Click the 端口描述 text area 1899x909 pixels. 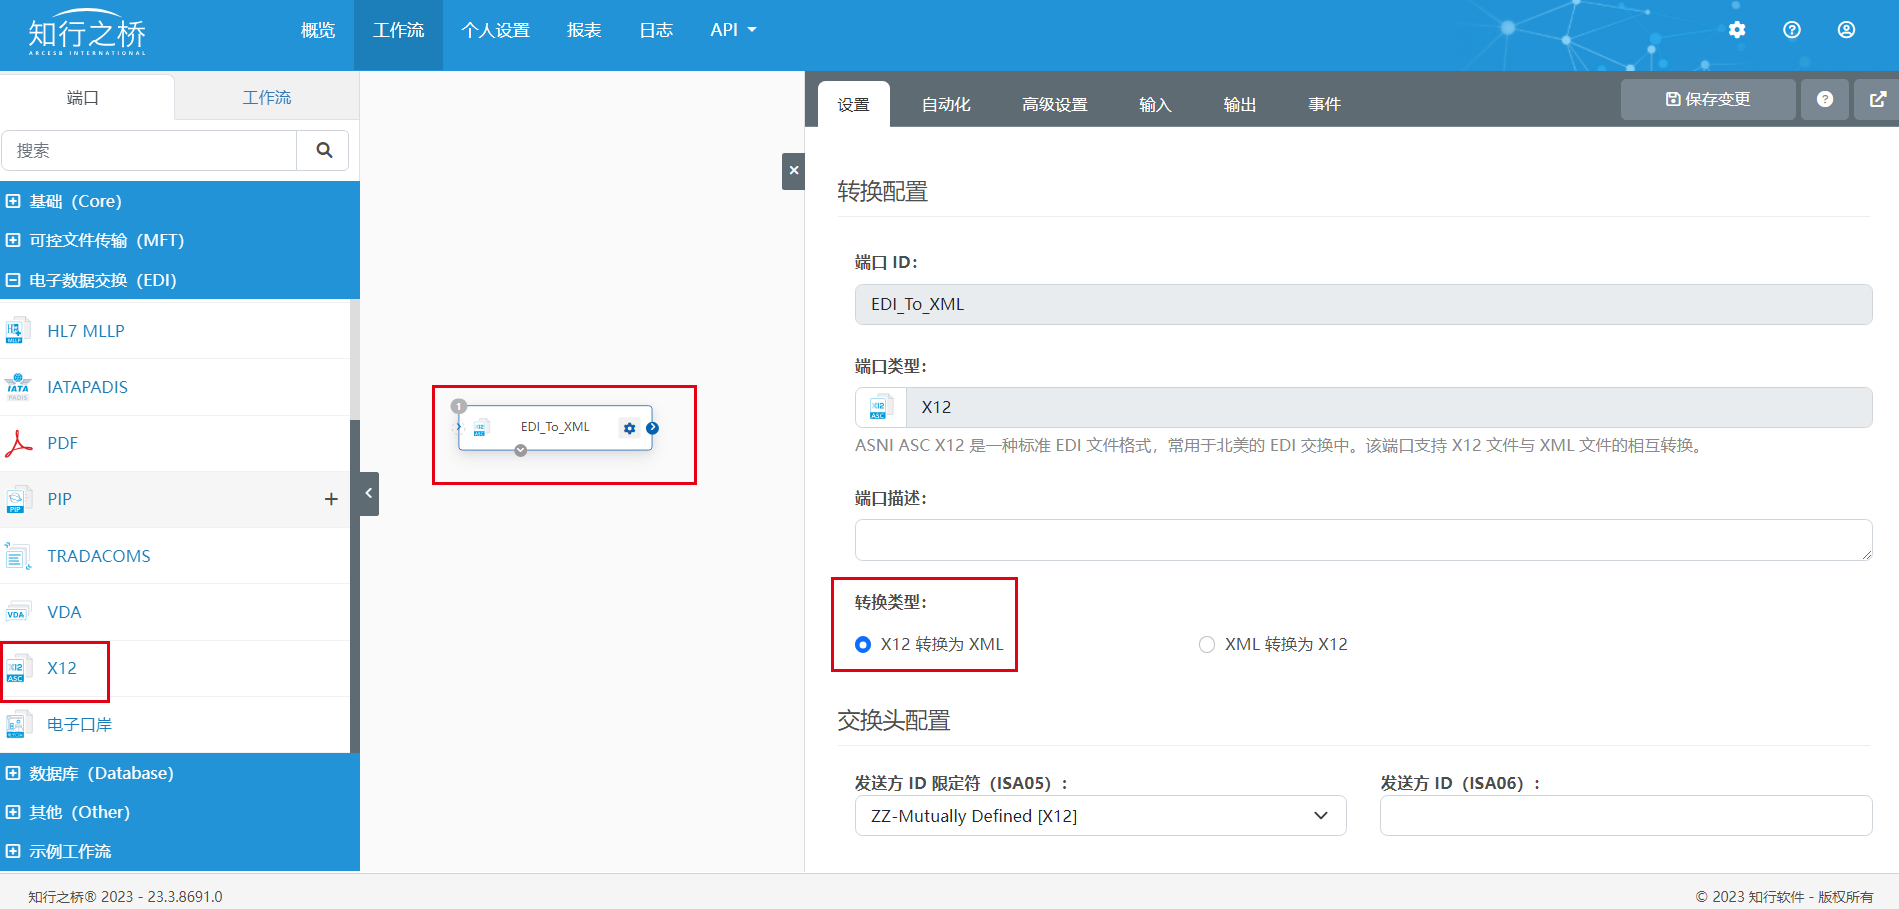coord(1363,540)
